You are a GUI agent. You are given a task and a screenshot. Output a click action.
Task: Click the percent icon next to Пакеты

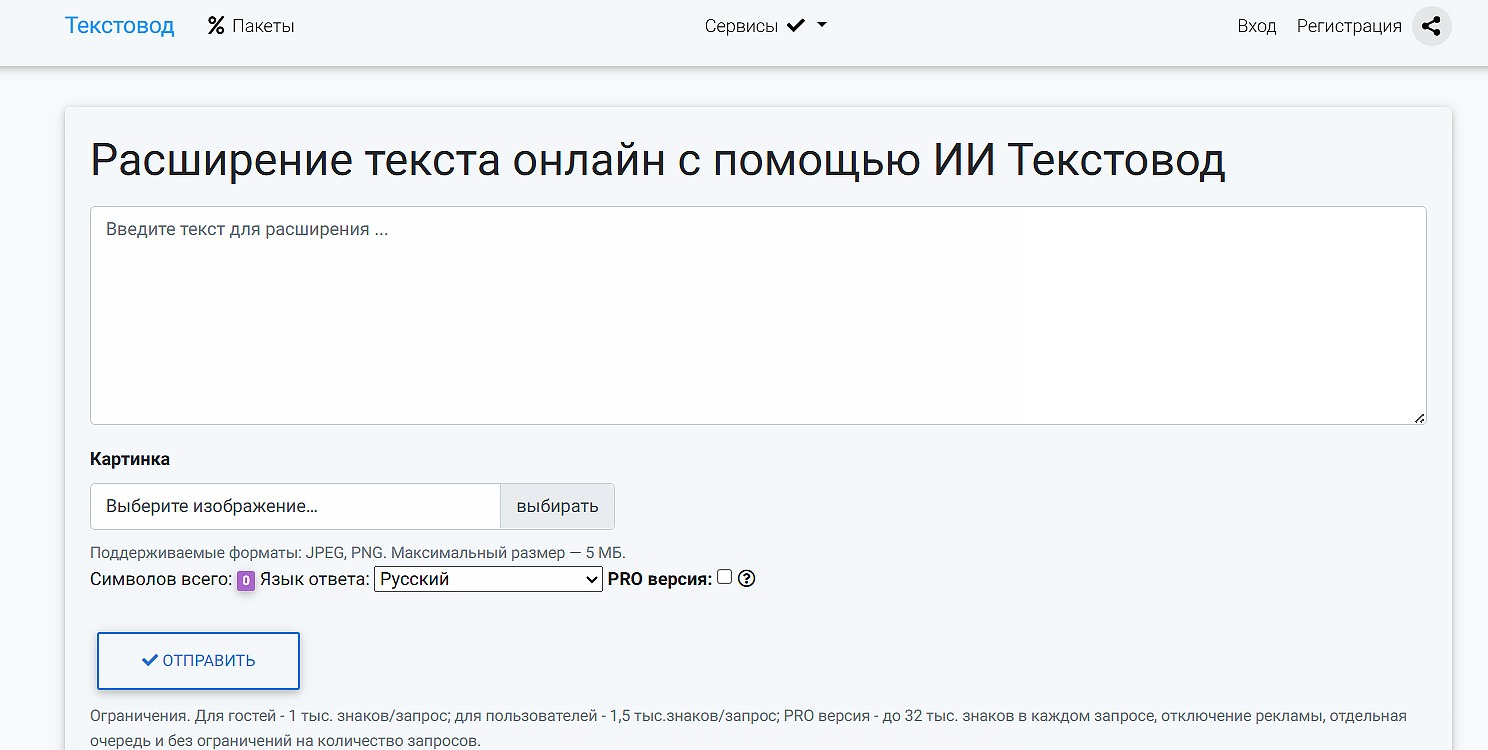[x=215, y=25]
